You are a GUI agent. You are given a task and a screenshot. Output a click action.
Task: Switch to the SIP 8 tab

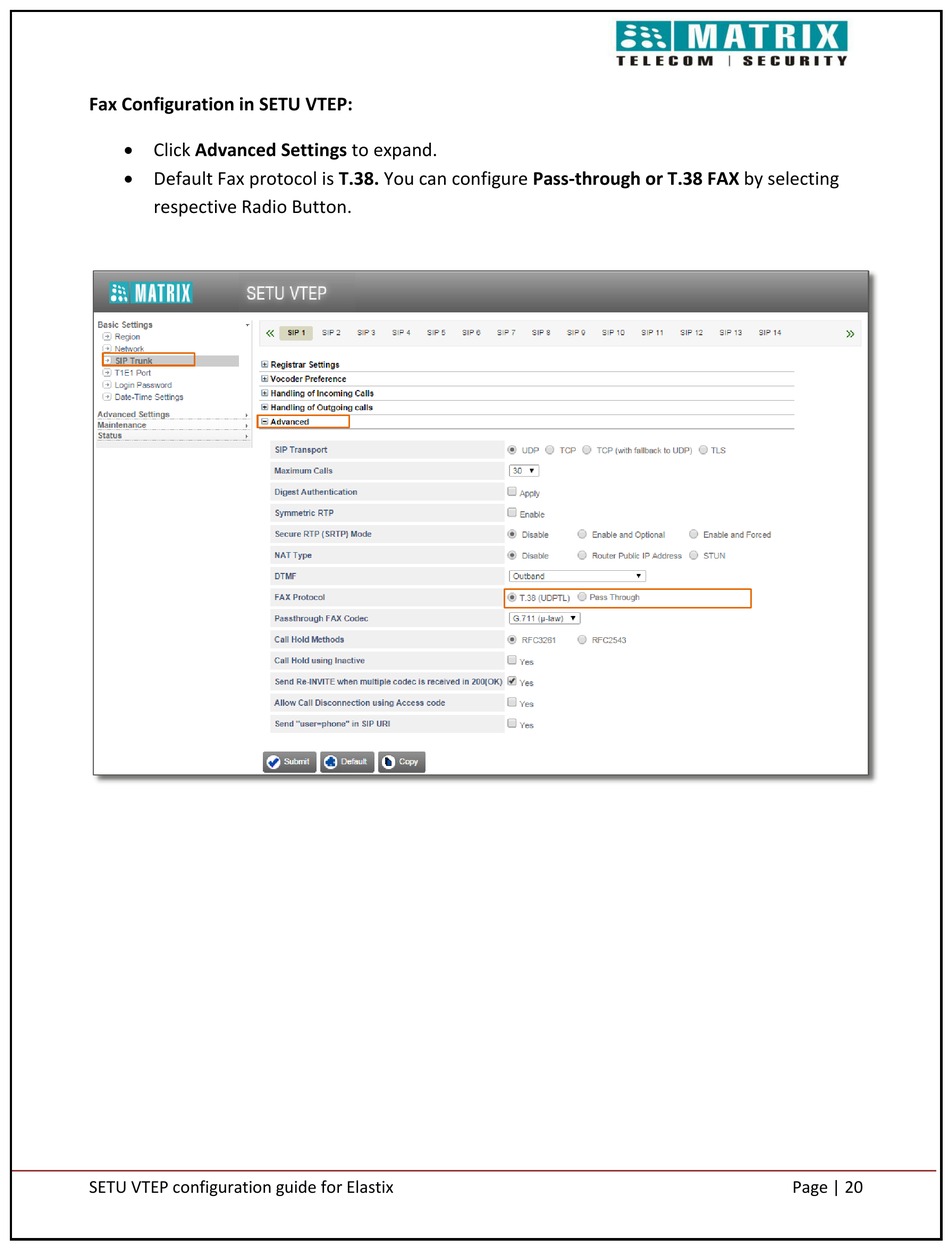(x=541, y=333)
